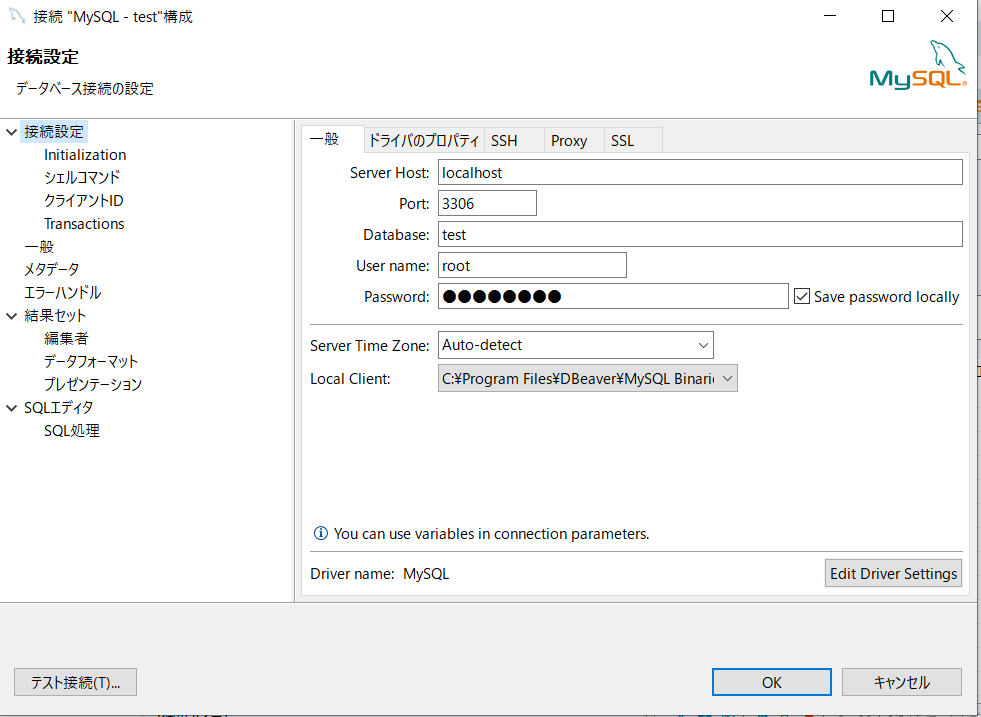
Task: Click into the Password field
Action: point(613,296)
